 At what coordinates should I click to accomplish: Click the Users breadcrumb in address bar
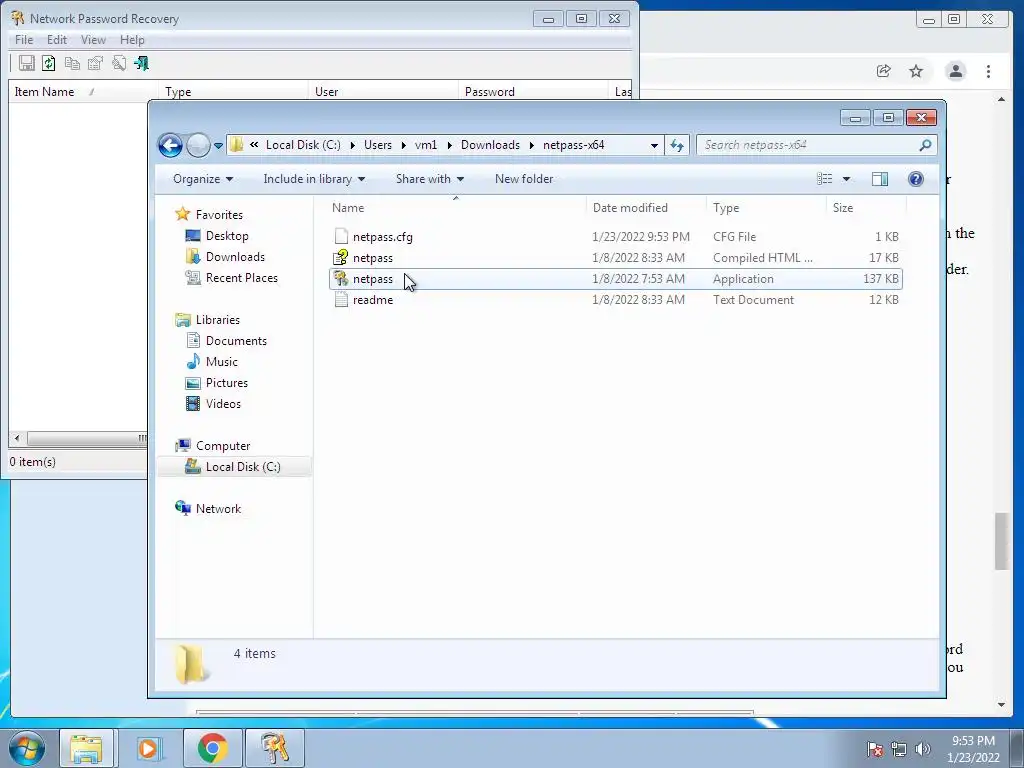[x=378, y=145]
